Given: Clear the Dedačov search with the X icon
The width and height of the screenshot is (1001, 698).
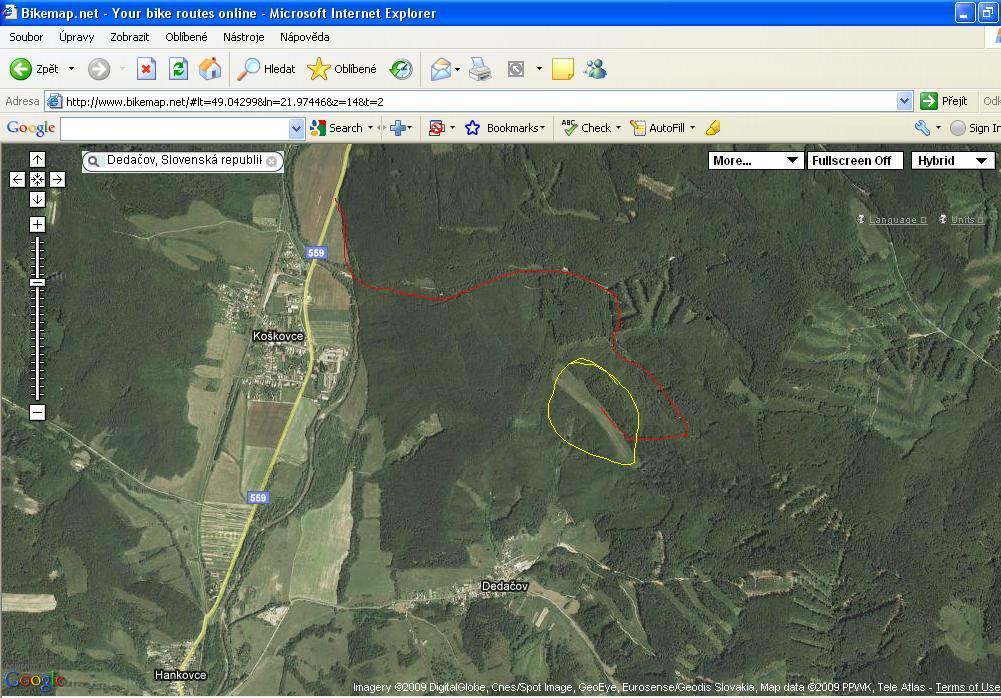Looking at the screenshot, I should pyautogui.click(x=271, y=161).
